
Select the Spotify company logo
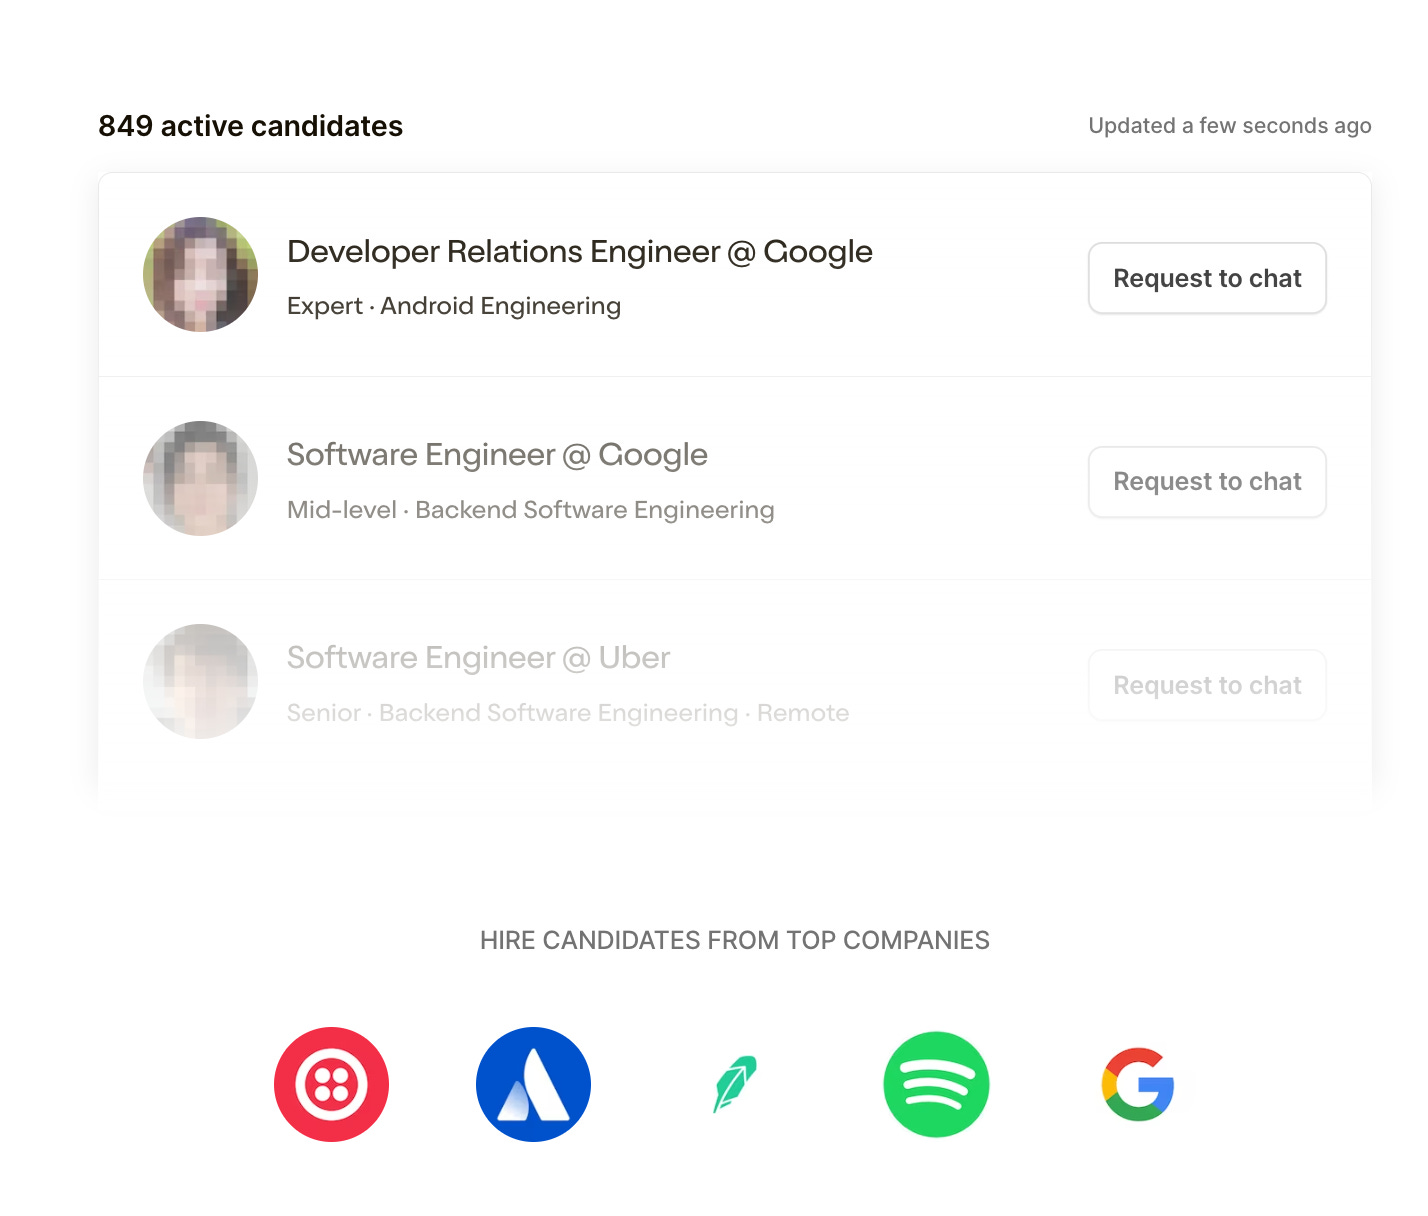tap(936, 1084)
